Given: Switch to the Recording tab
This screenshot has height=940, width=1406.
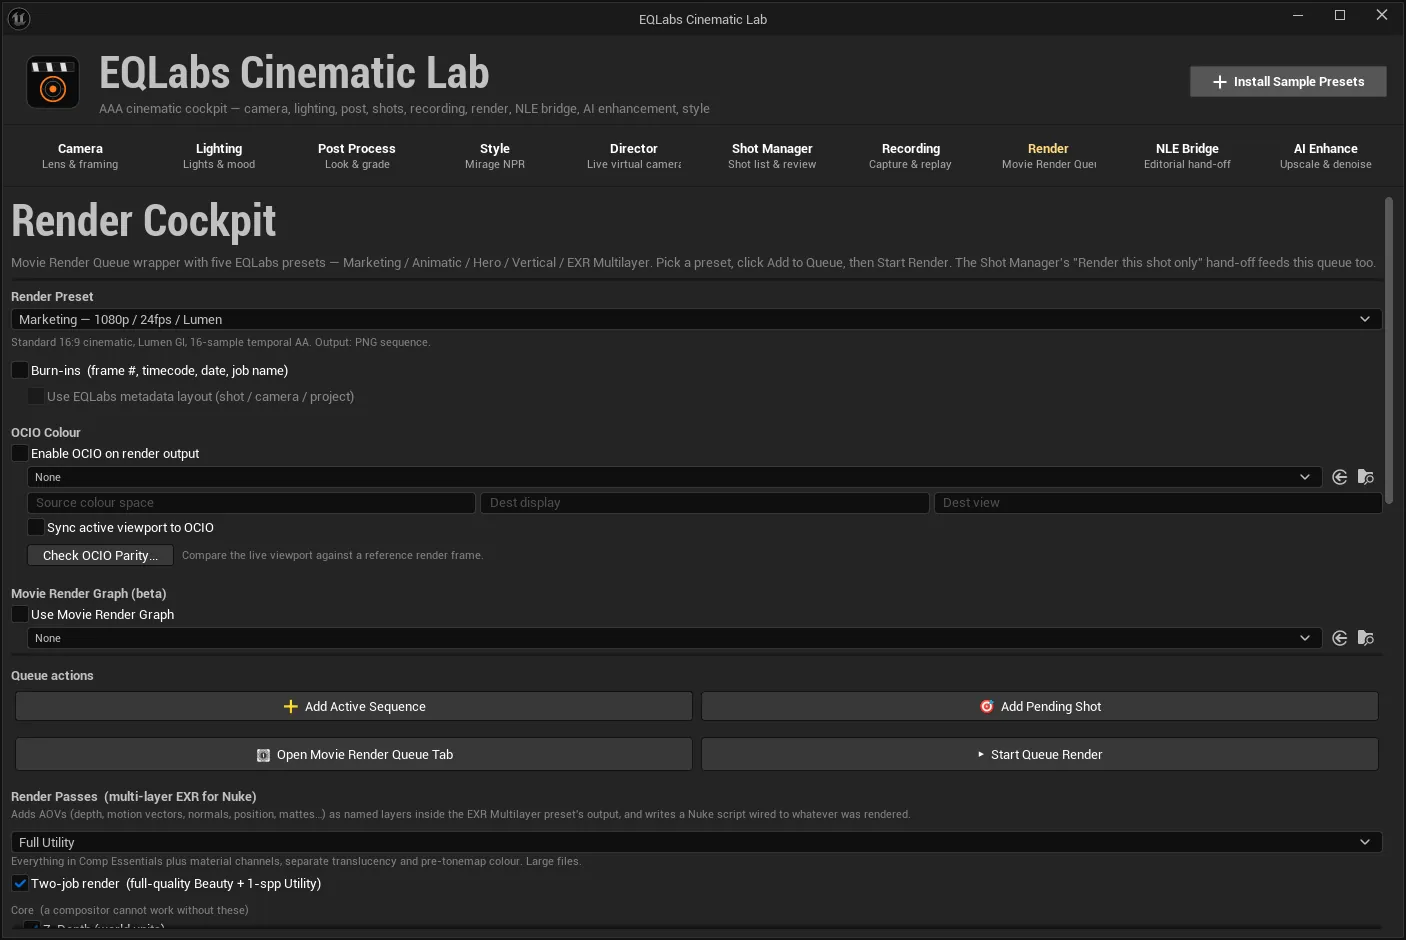Looking at the screenshot, I should pos(910,156).
